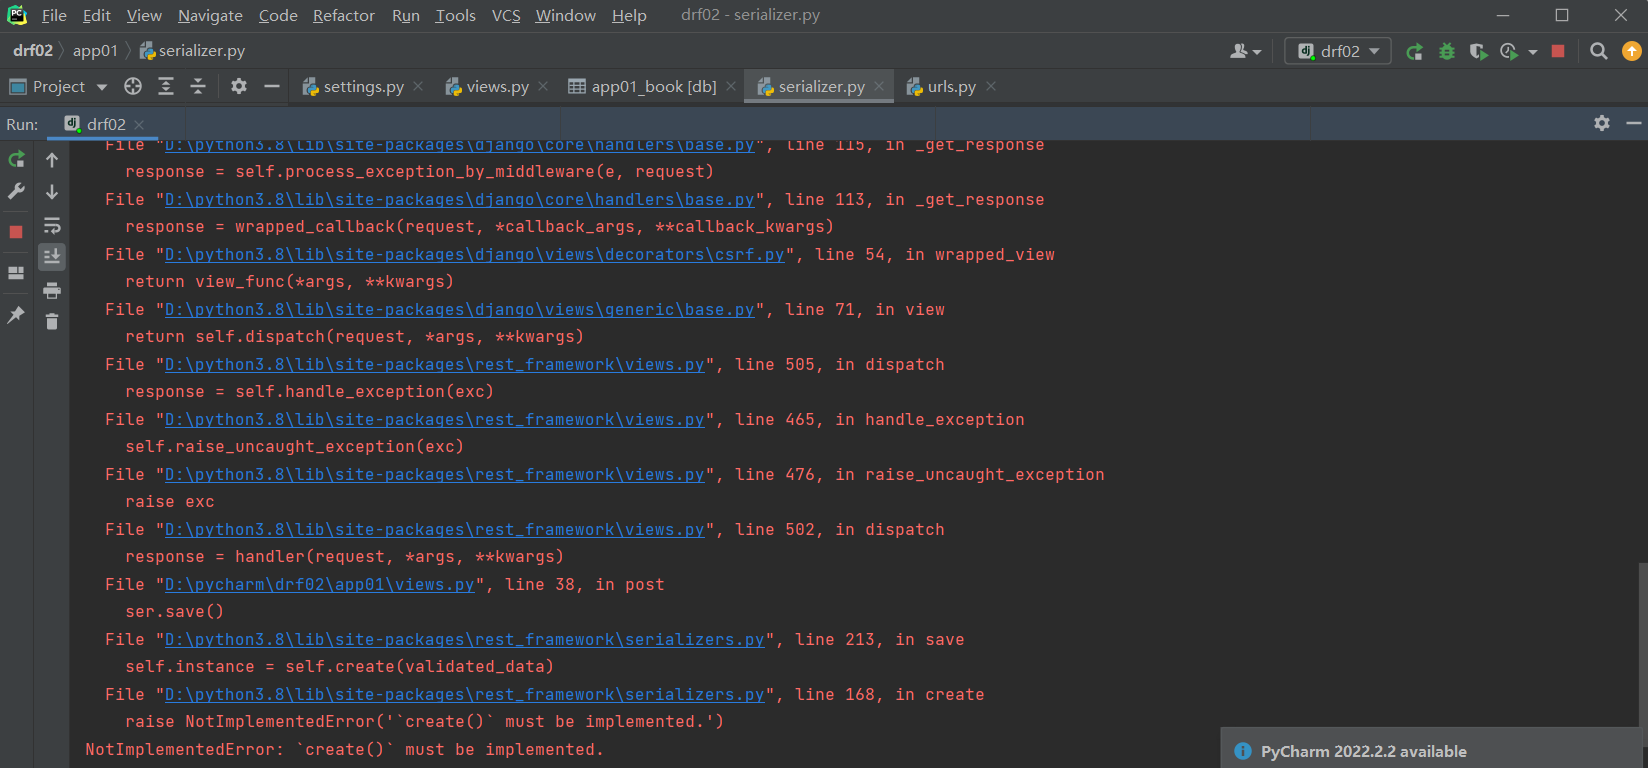Restore layout in Run panel
This screenshot has height=768, width=1648.
point(16,272)
